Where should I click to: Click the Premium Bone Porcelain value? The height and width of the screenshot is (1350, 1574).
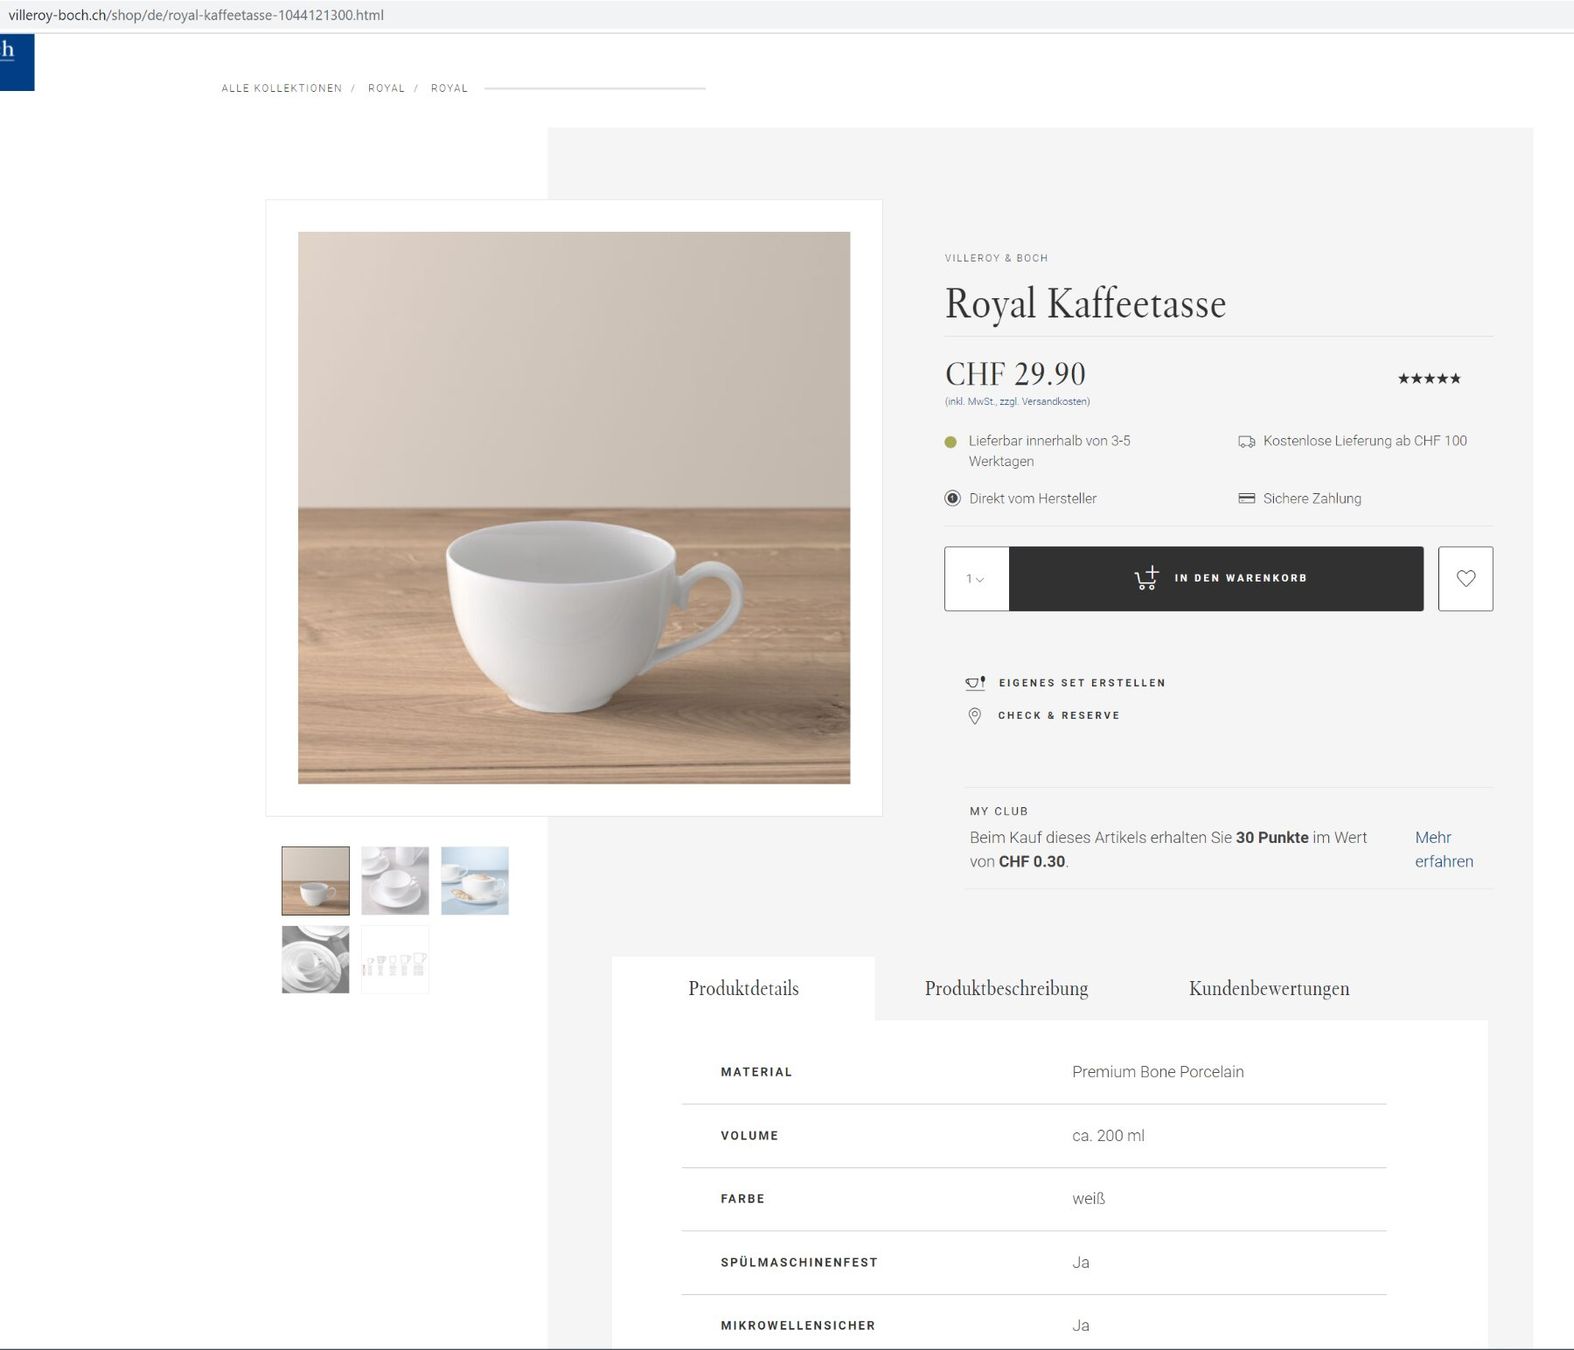coord(1158,1072)
